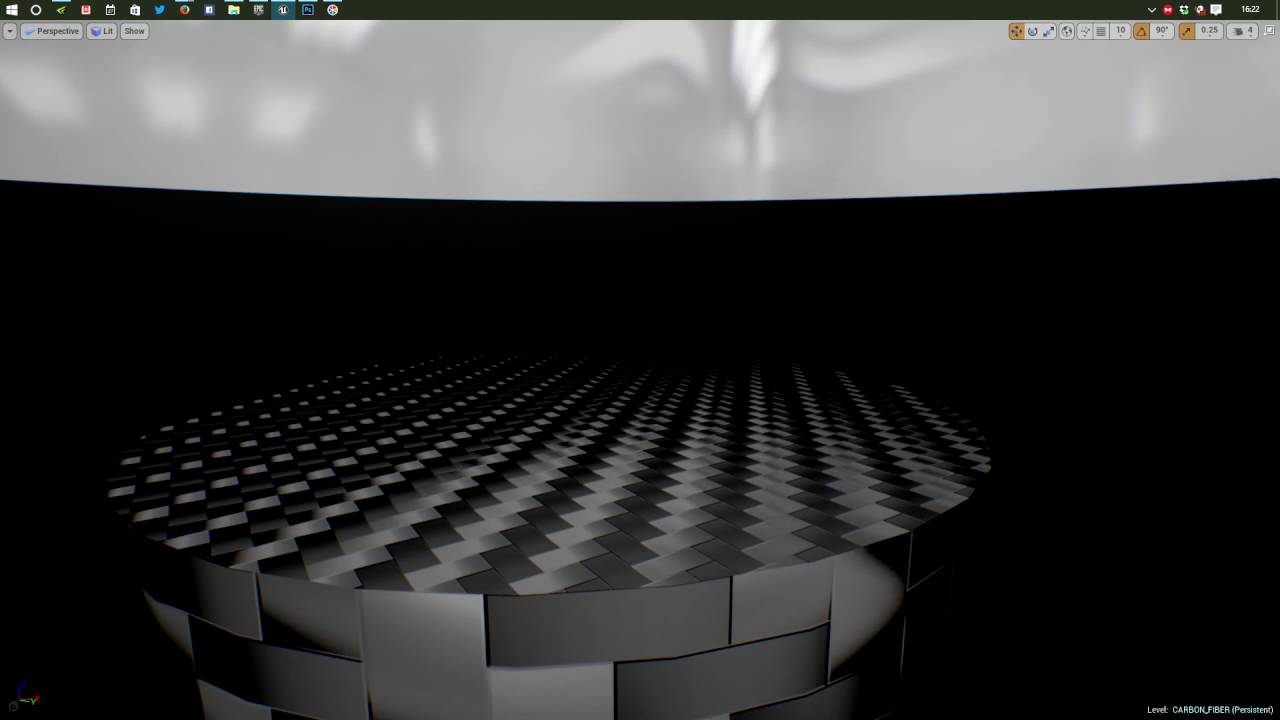Open the Perspective view type menu

pos(52,31)
